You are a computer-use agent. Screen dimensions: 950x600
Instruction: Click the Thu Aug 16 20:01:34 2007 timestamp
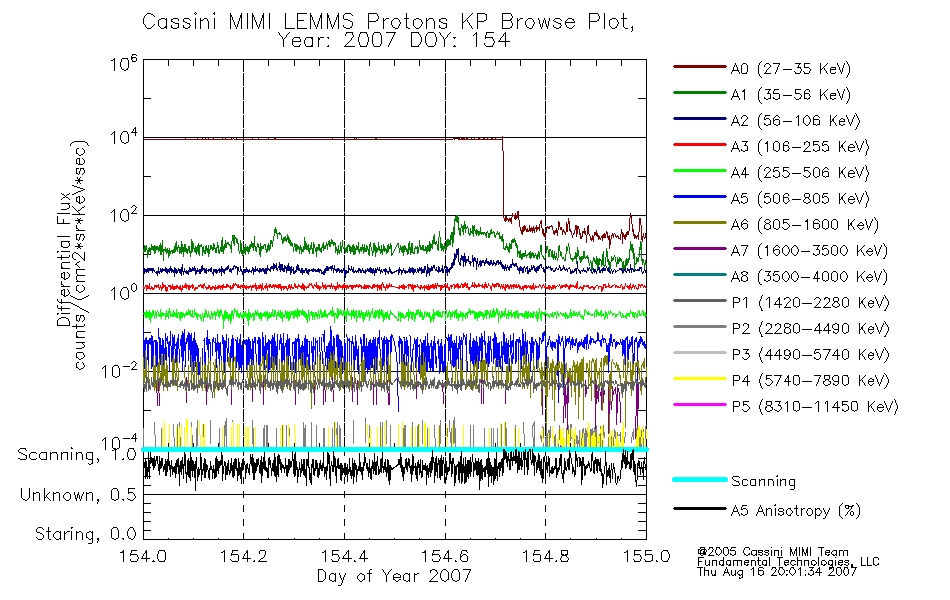coord(777,572)
